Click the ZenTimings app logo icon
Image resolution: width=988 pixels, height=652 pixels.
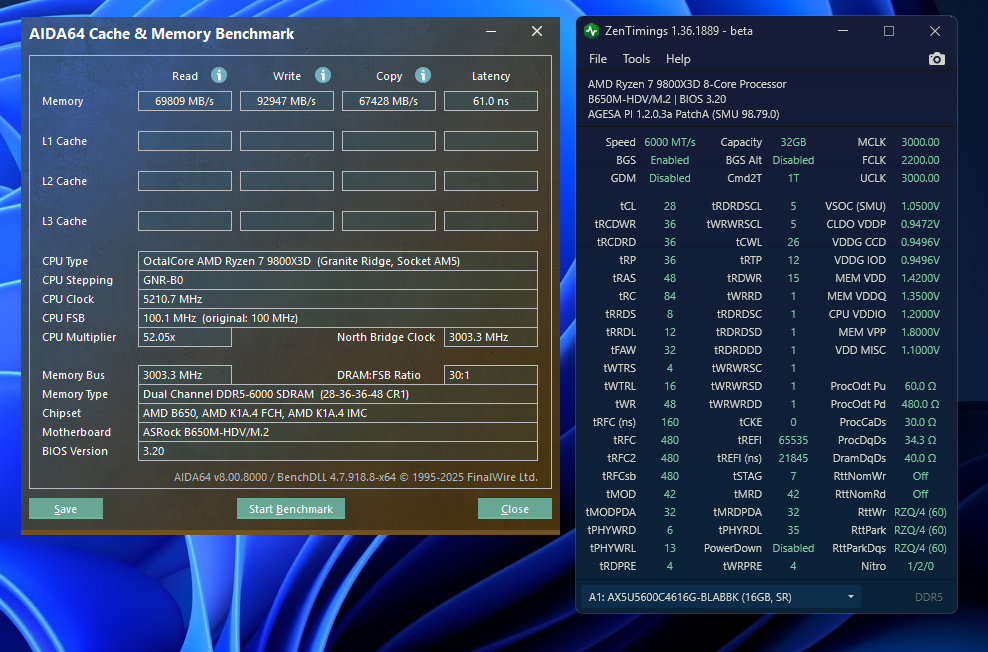[x=591, y=31]
